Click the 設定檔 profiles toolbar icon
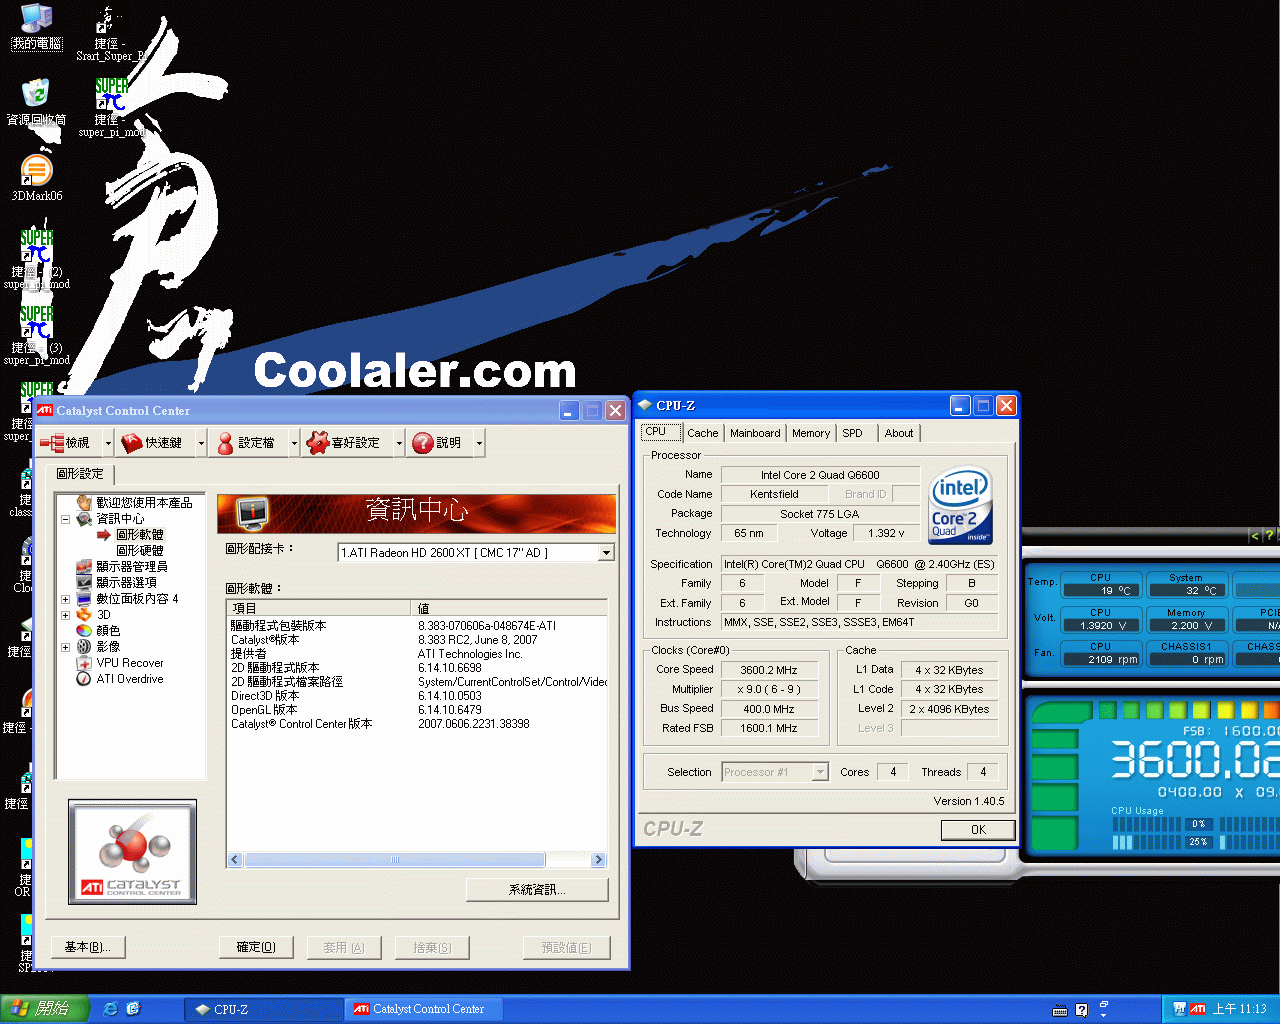Viewport: 1280px width, 1024px height. click(246, 442)
